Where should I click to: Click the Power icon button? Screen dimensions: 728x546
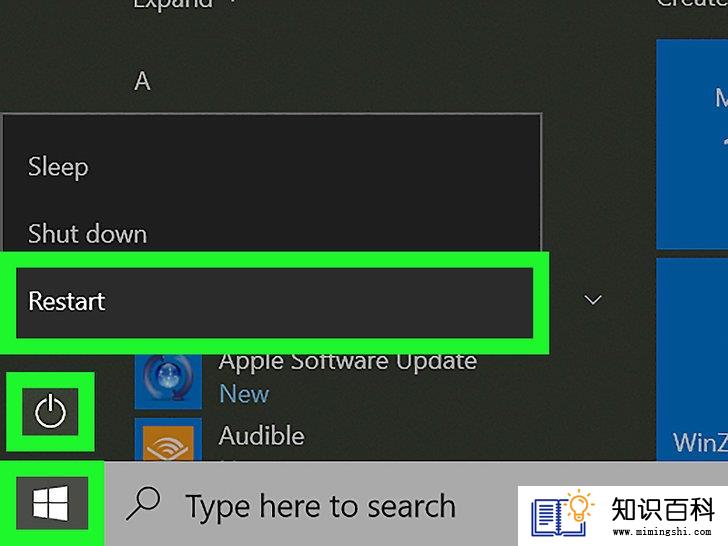coord(50,411)
